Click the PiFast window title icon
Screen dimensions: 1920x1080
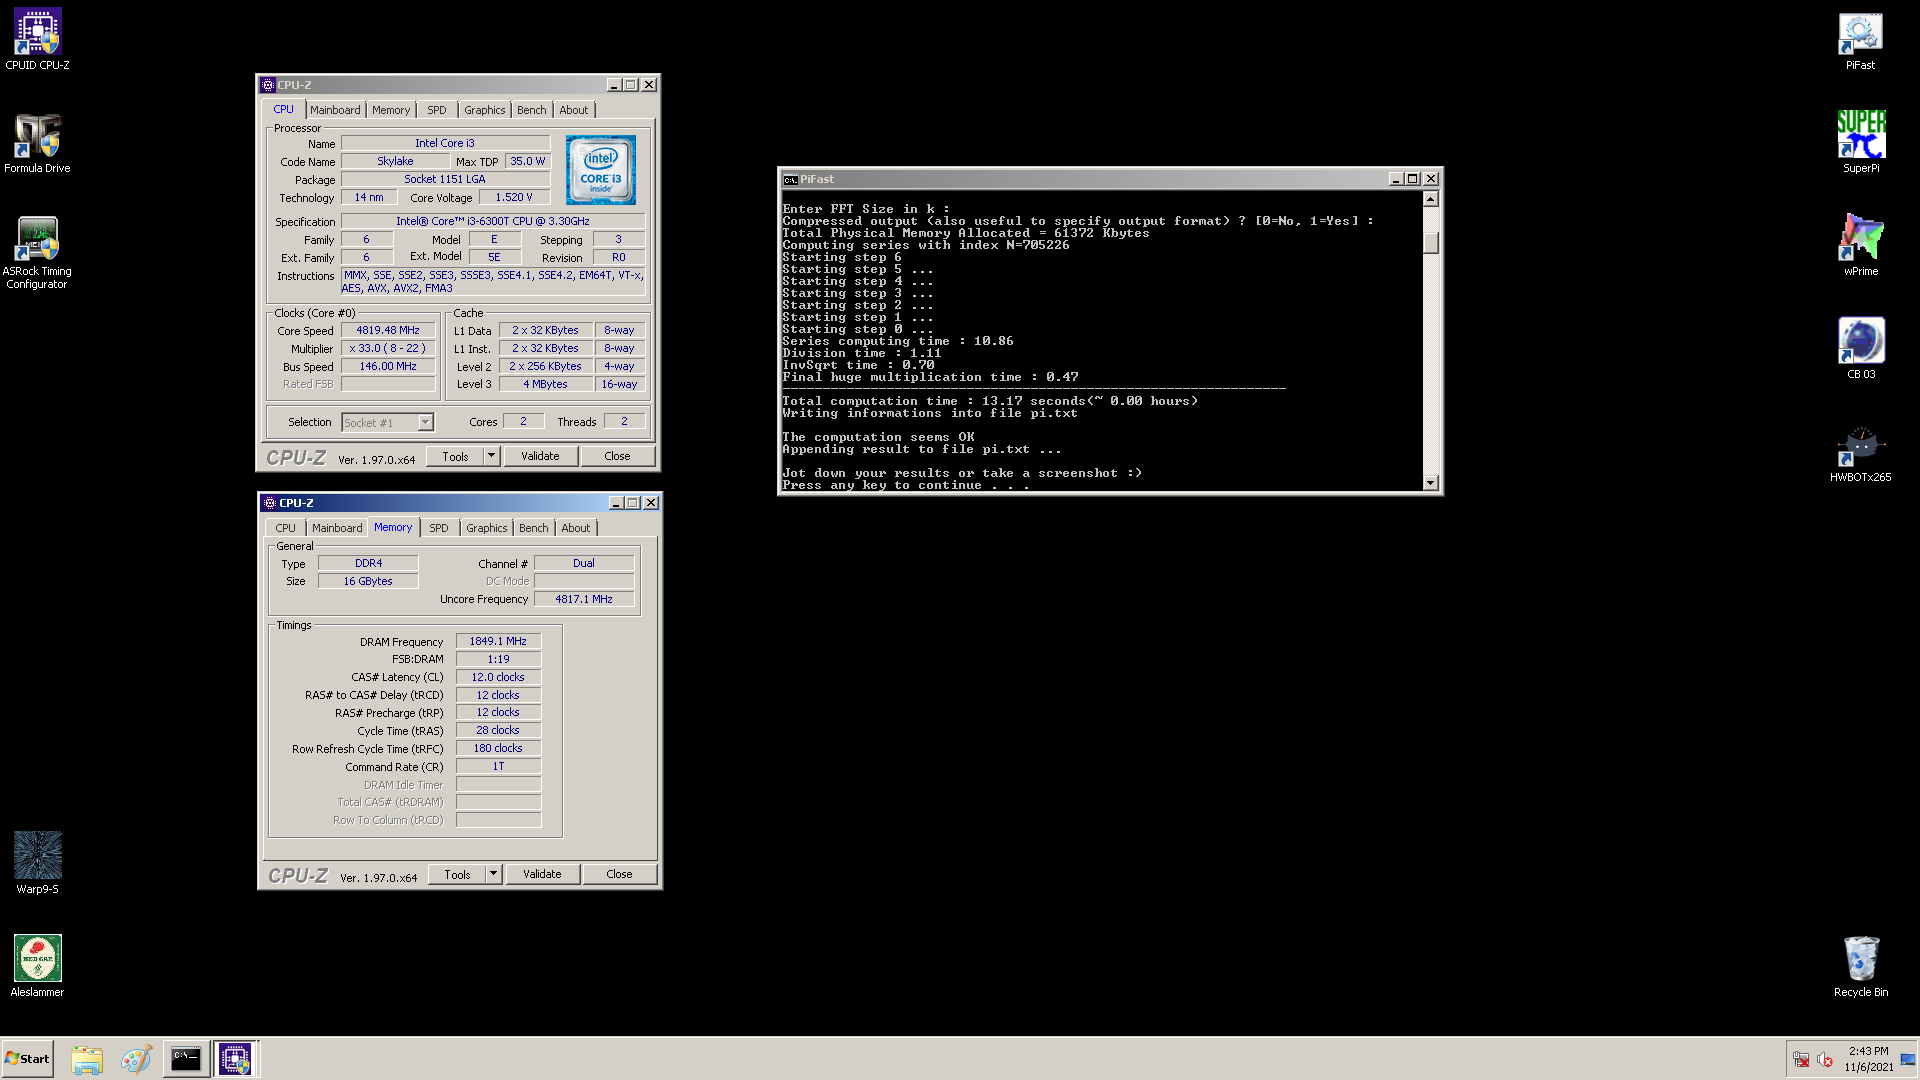(x=790, y=179)
